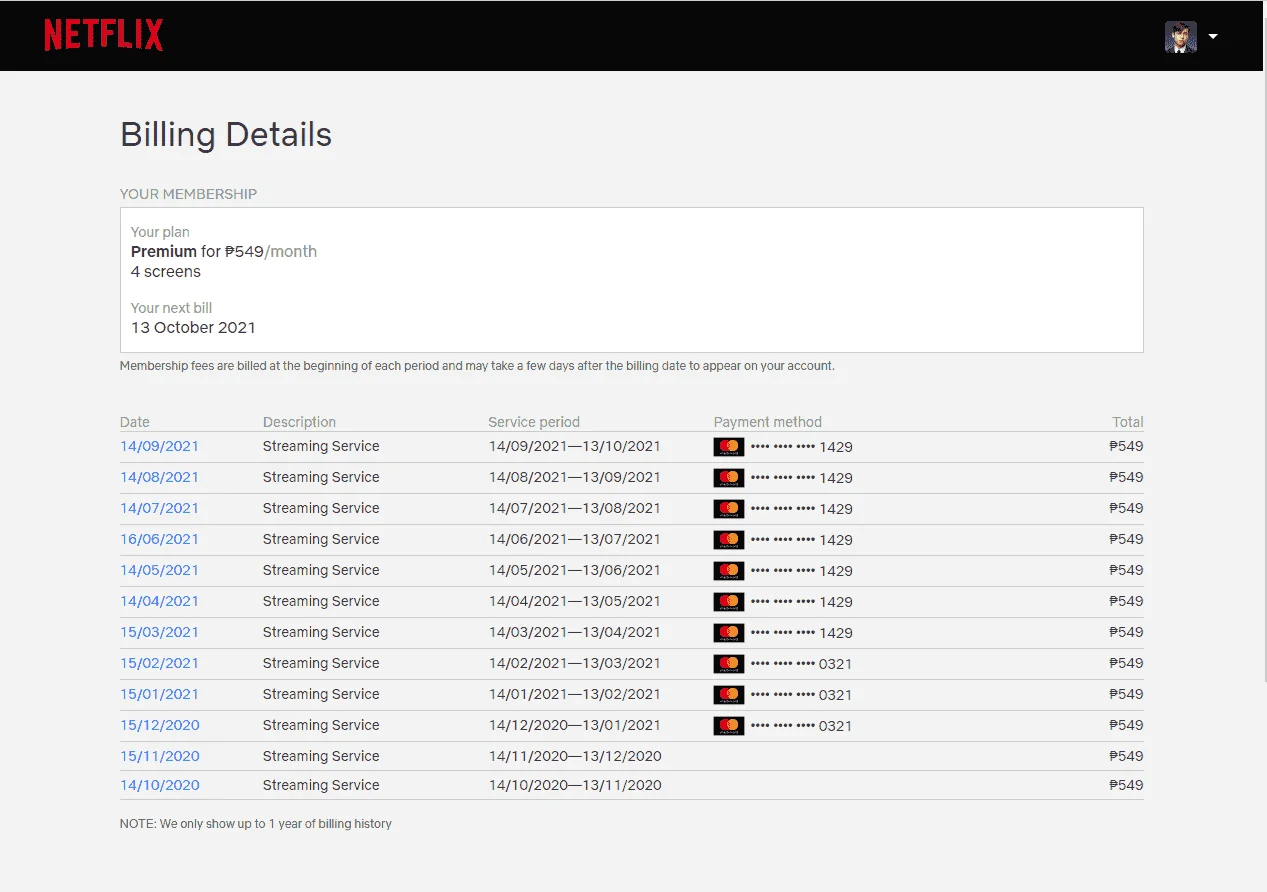This screenshot has width=1267, height=892.
Task: Click service period 14/10/2020—13/11/2020
Action: click(x=575, y=786)
